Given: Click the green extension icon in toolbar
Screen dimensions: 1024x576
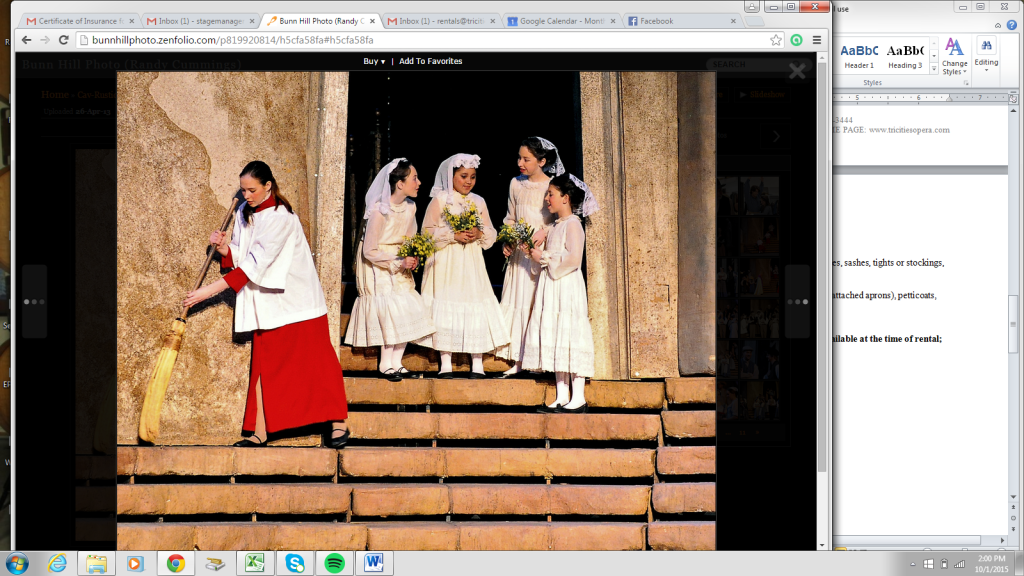Looking at the screenshot, I should click(x=796, y=40).
